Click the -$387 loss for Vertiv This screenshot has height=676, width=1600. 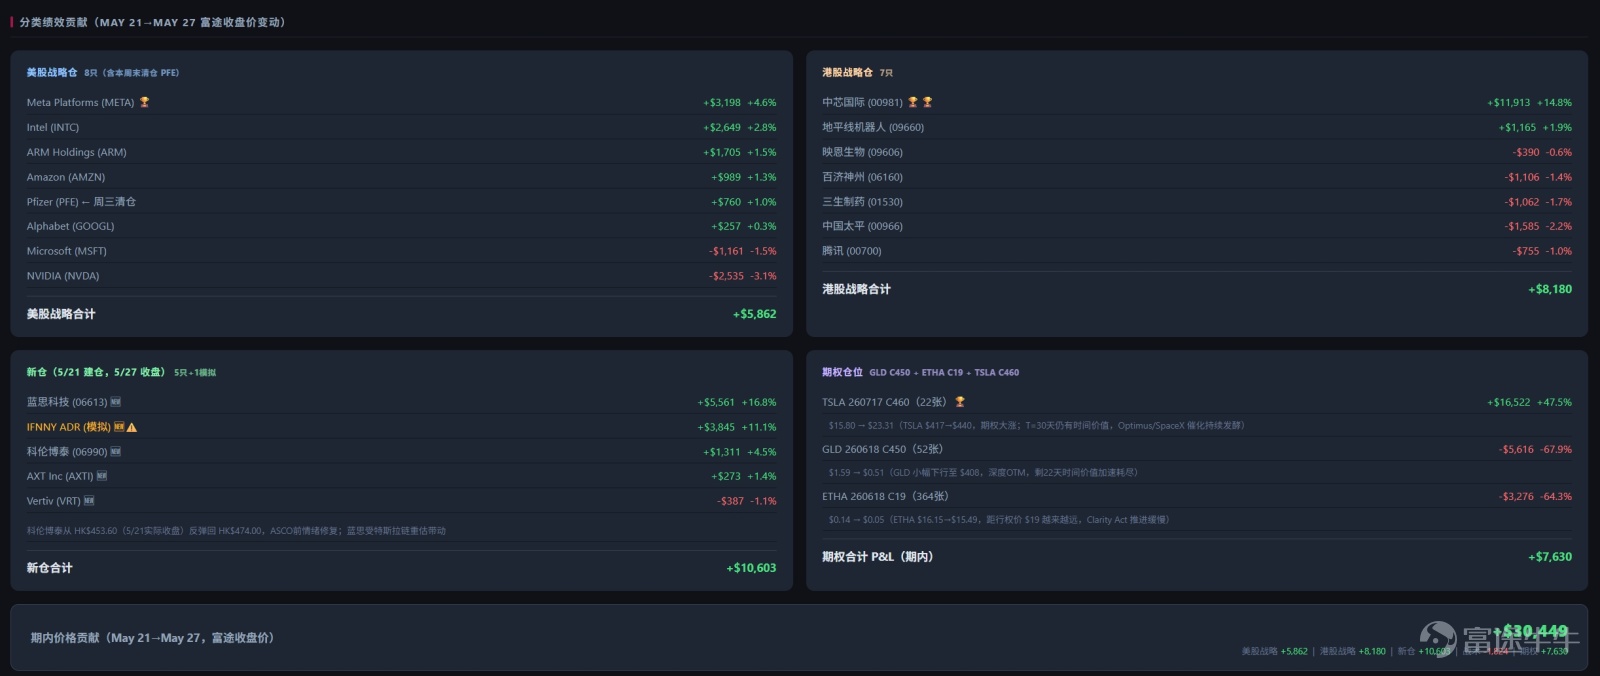tap(731, 501)
